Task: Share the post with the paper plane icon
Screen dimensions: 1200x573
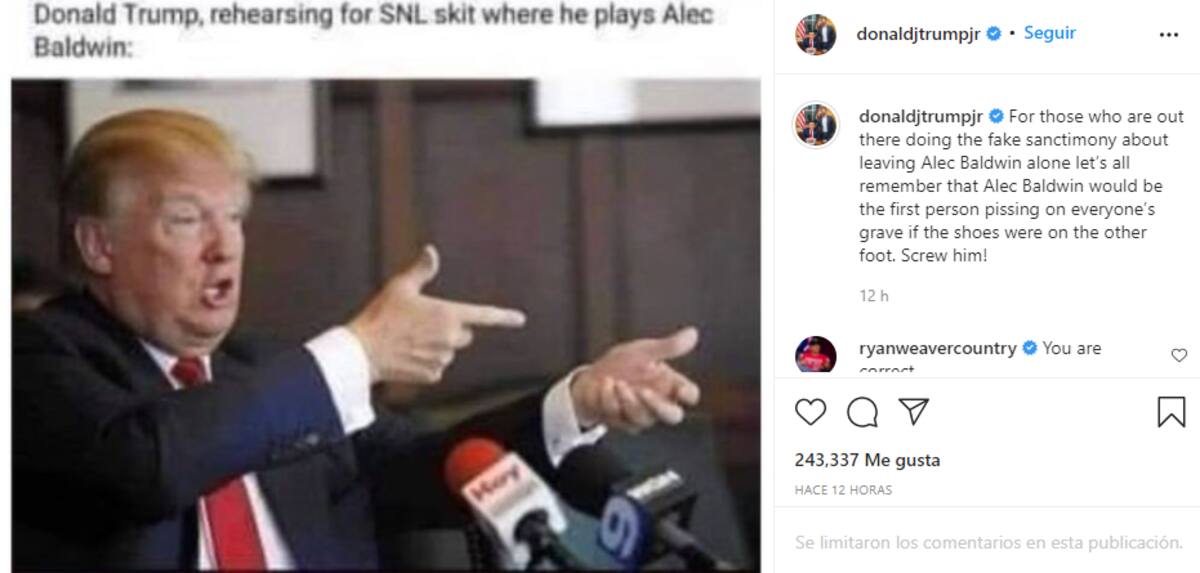Action: pos(913,411)
